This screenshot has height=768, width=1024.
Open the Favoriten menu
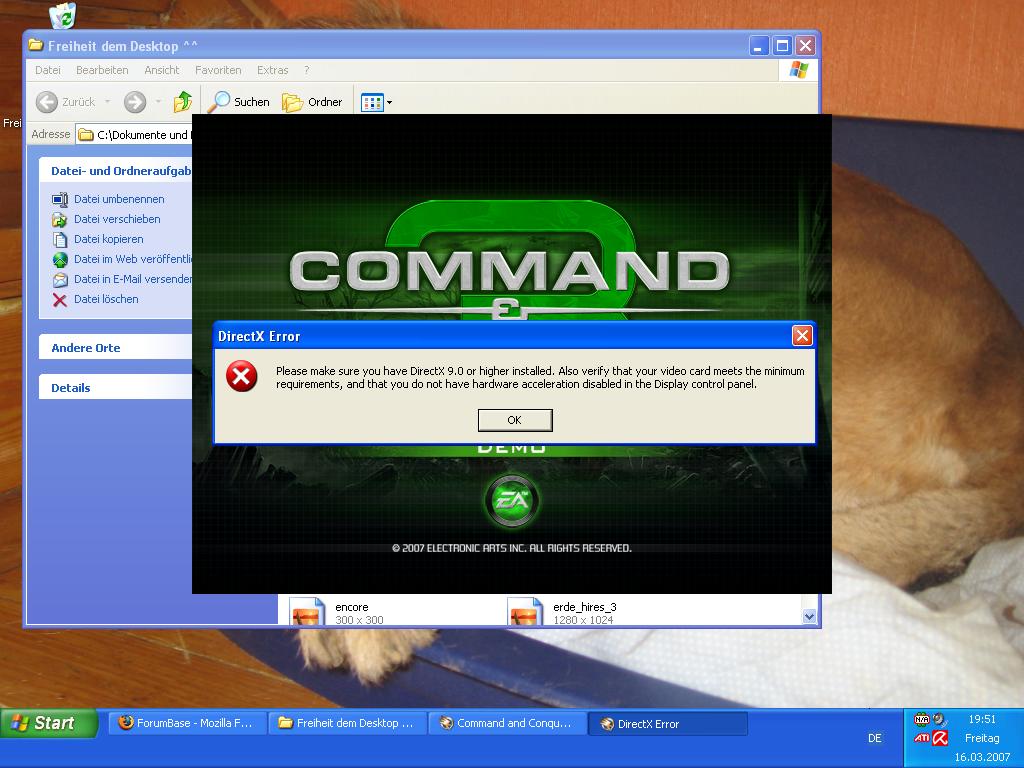coord(218,70)
